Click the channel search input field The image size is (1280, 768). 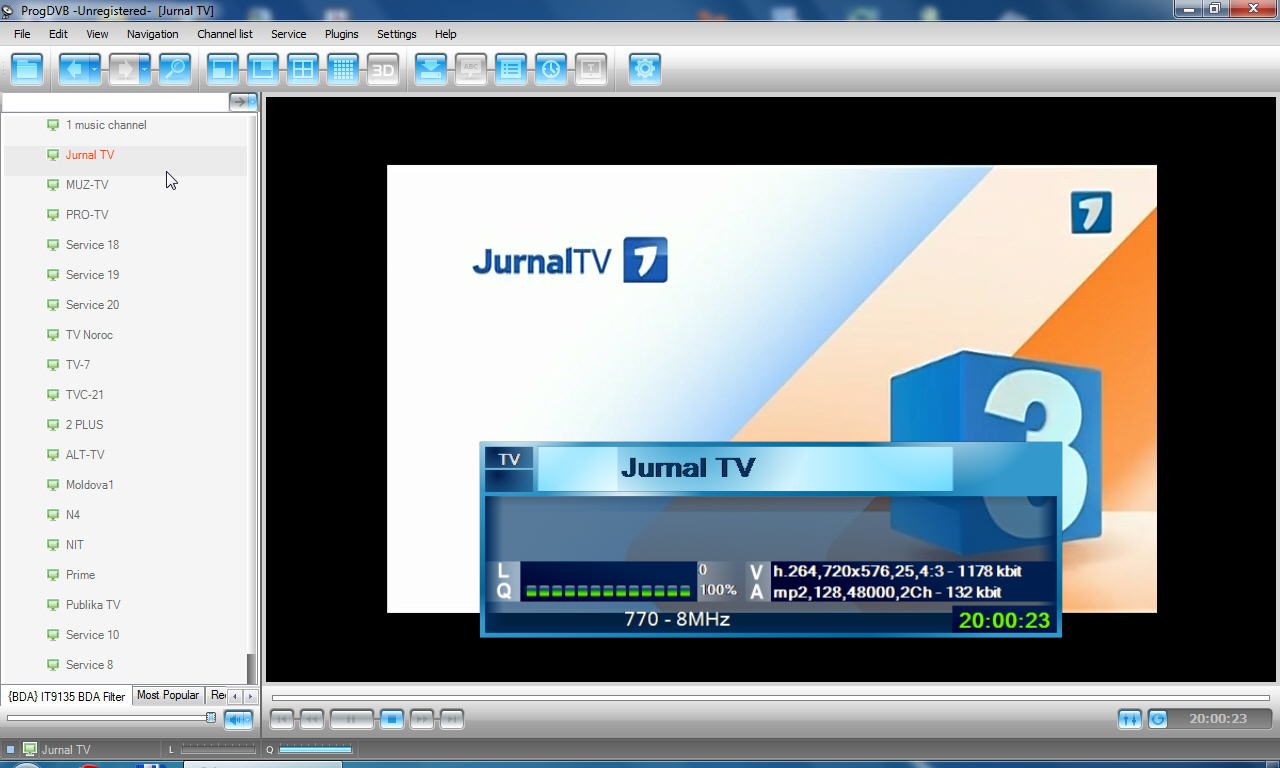[115, 102]
